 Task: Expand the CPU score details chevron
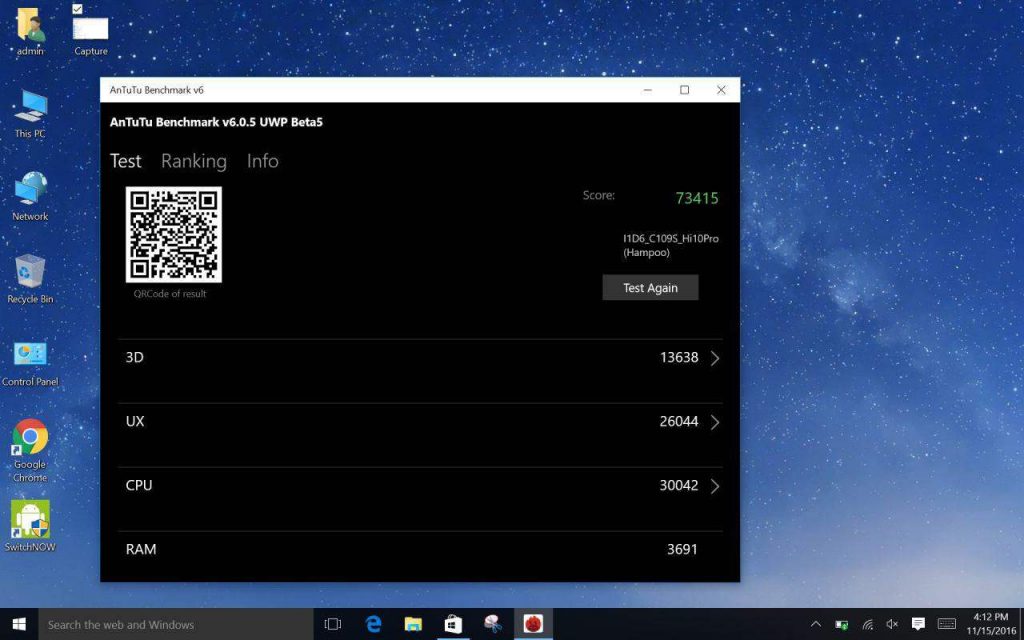click(x=715, y=486)
